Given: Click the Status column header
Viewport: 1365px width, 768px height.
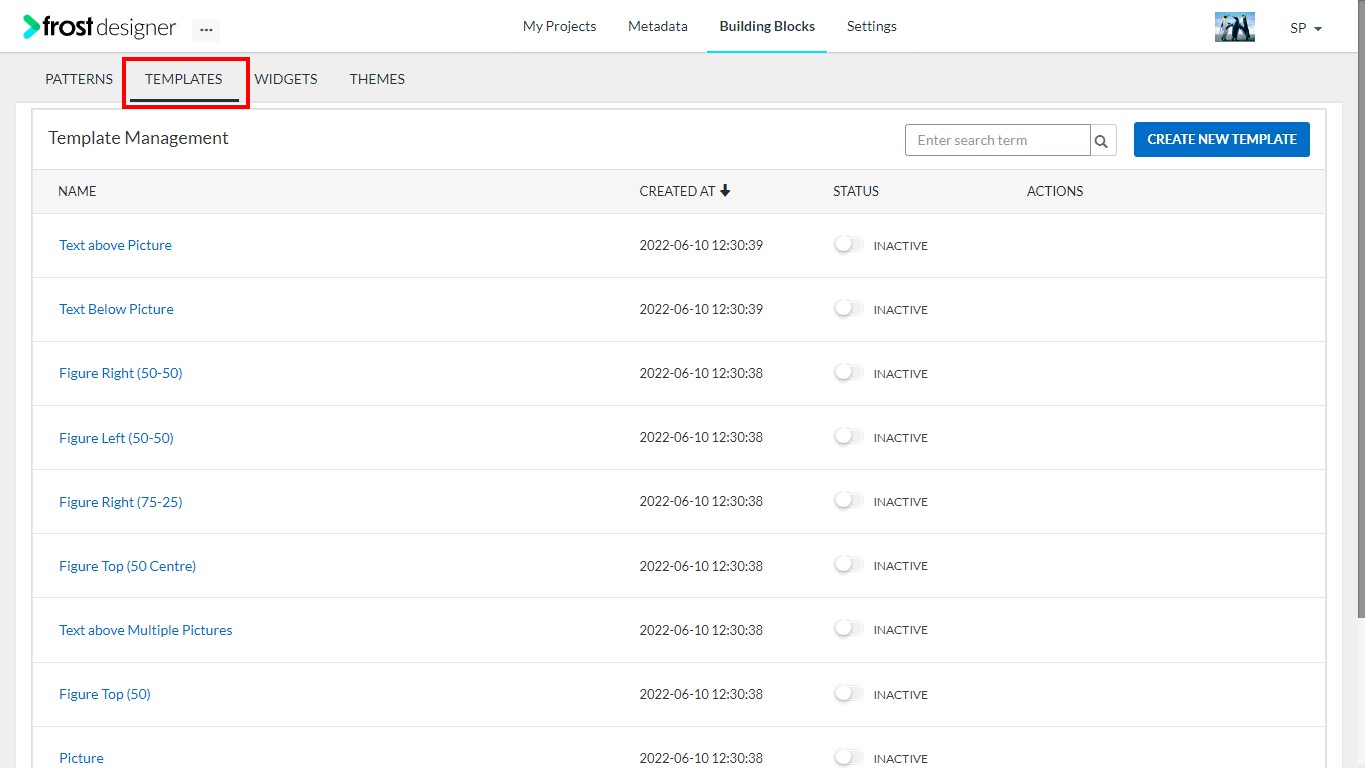Looking at the screenshot, I should tap(856, 191).
